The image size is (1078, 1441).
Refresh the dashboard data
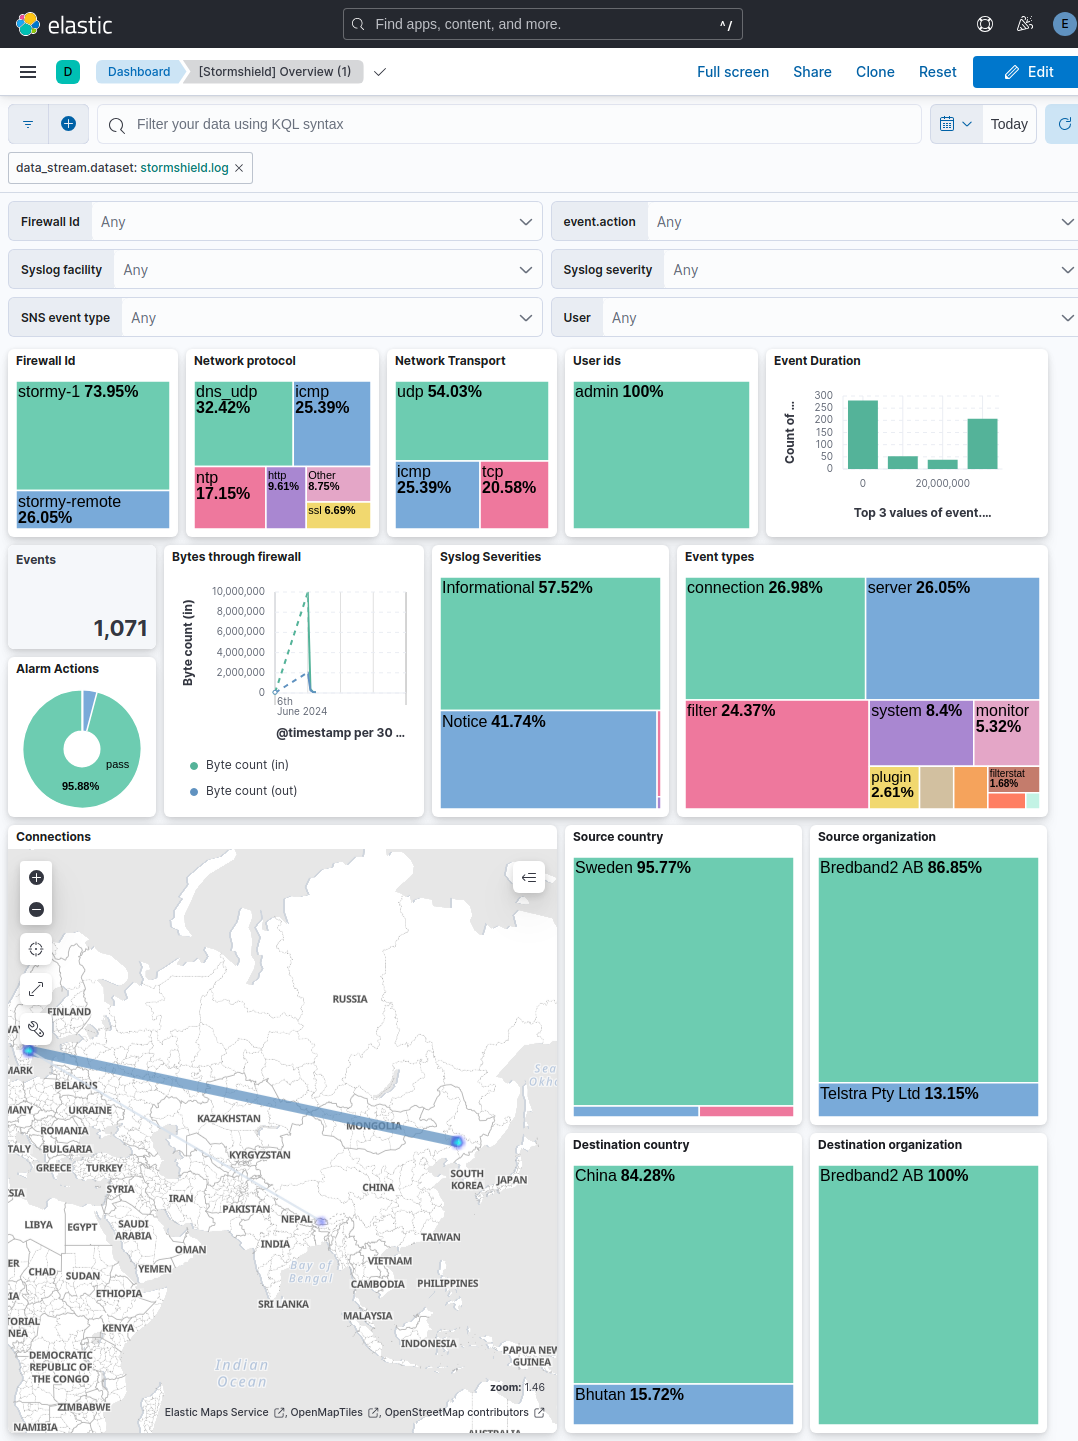pyautogui.click(x=1063, y=123)
